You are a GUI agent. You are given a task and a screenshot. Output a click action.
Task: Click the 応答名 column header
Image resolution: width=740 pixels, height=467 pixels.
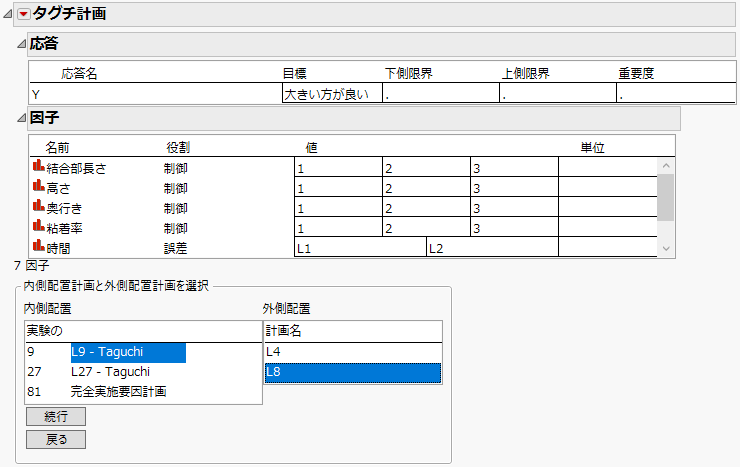point(79,74)
